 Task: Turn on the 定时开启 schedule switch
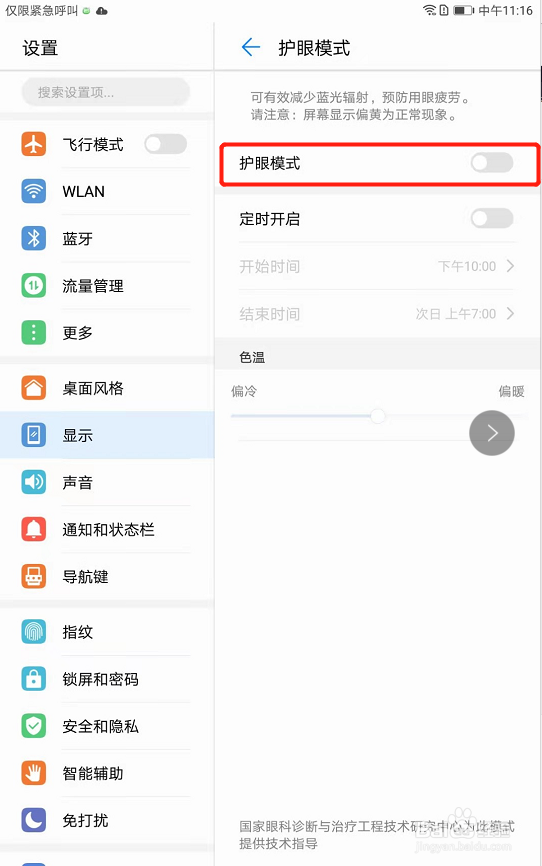(x=492, y=219)
